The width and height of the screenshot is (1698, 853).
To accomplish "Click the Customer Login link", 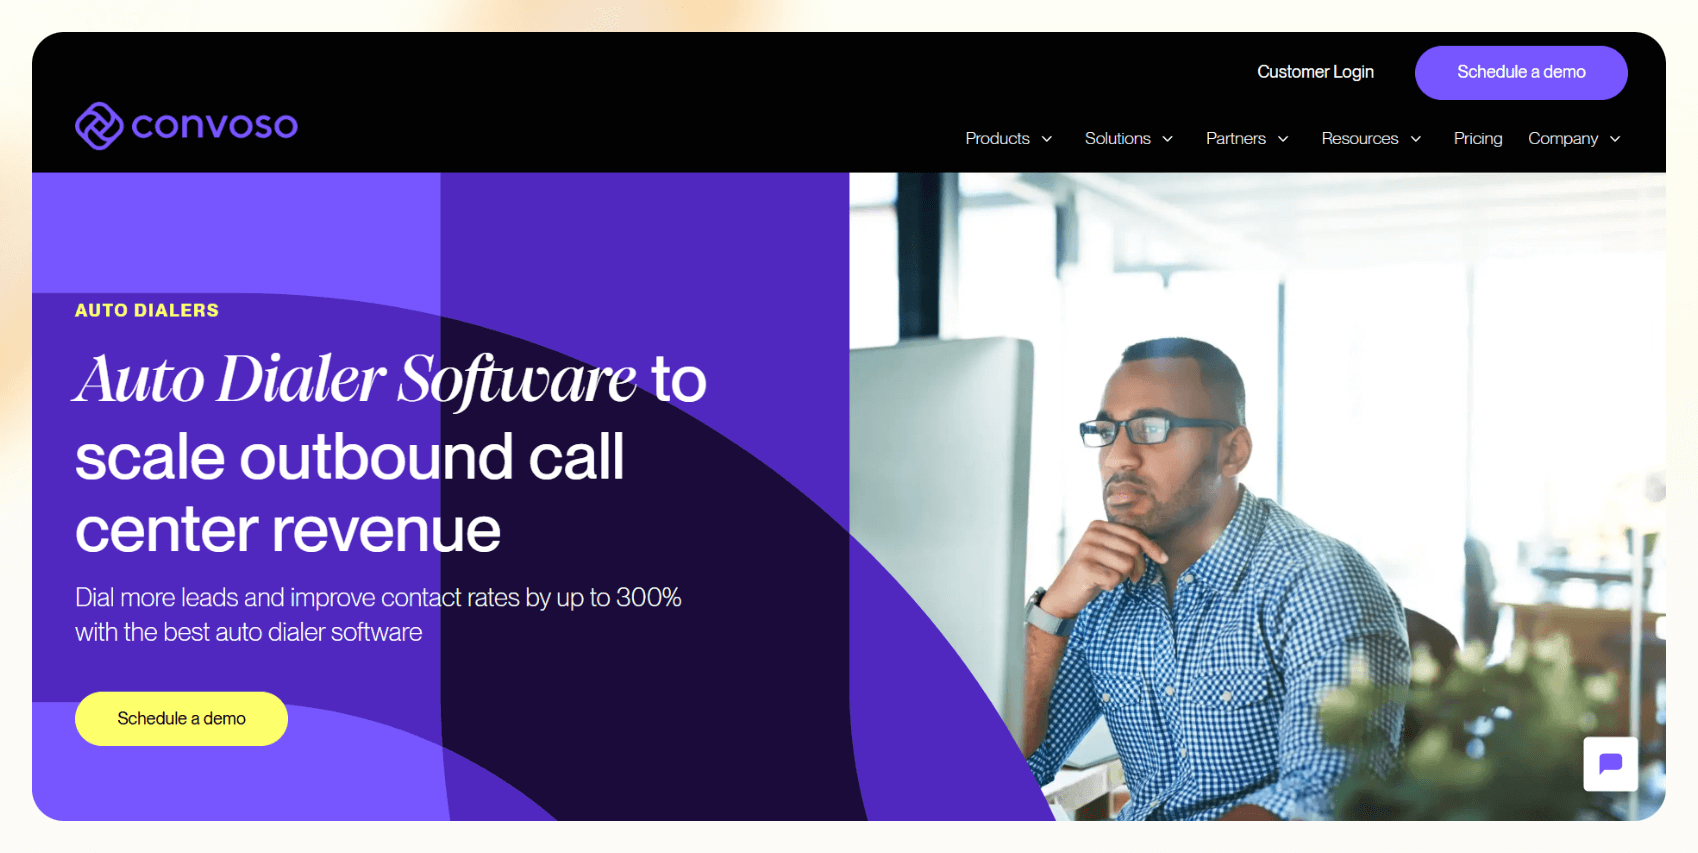I will coord(1315,72).
